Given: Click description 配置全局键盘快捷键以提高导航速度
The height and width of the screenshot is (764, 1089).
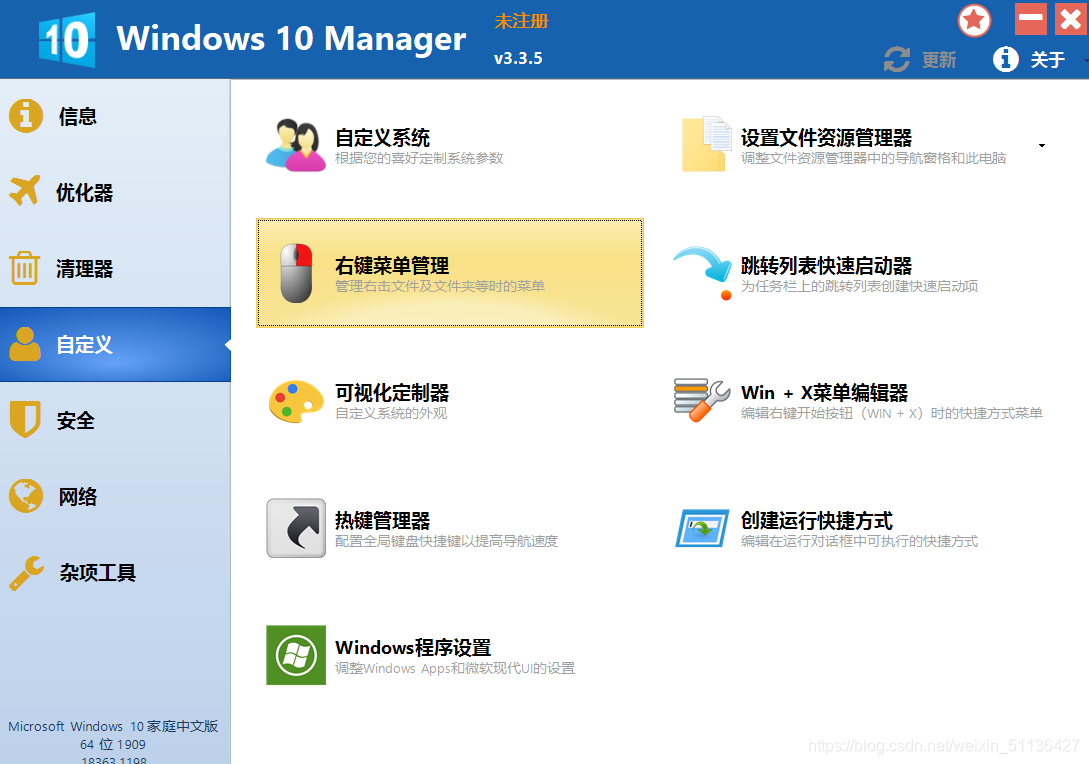Looking at the screenshot, I should pos(447,541).
